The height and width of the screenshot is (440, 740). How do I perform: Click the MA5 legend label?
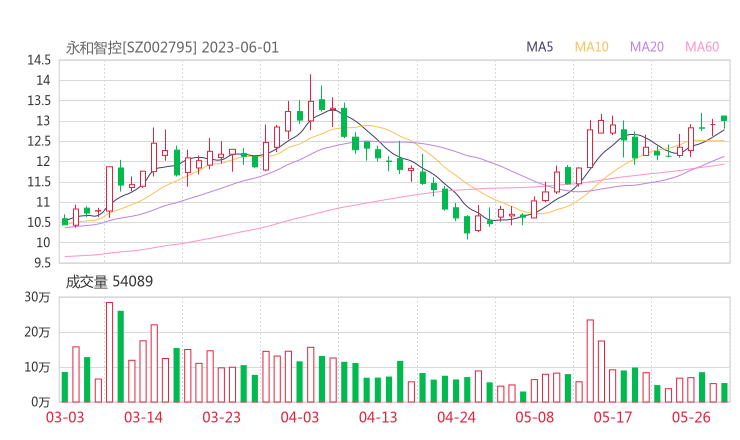click(539, 47)
